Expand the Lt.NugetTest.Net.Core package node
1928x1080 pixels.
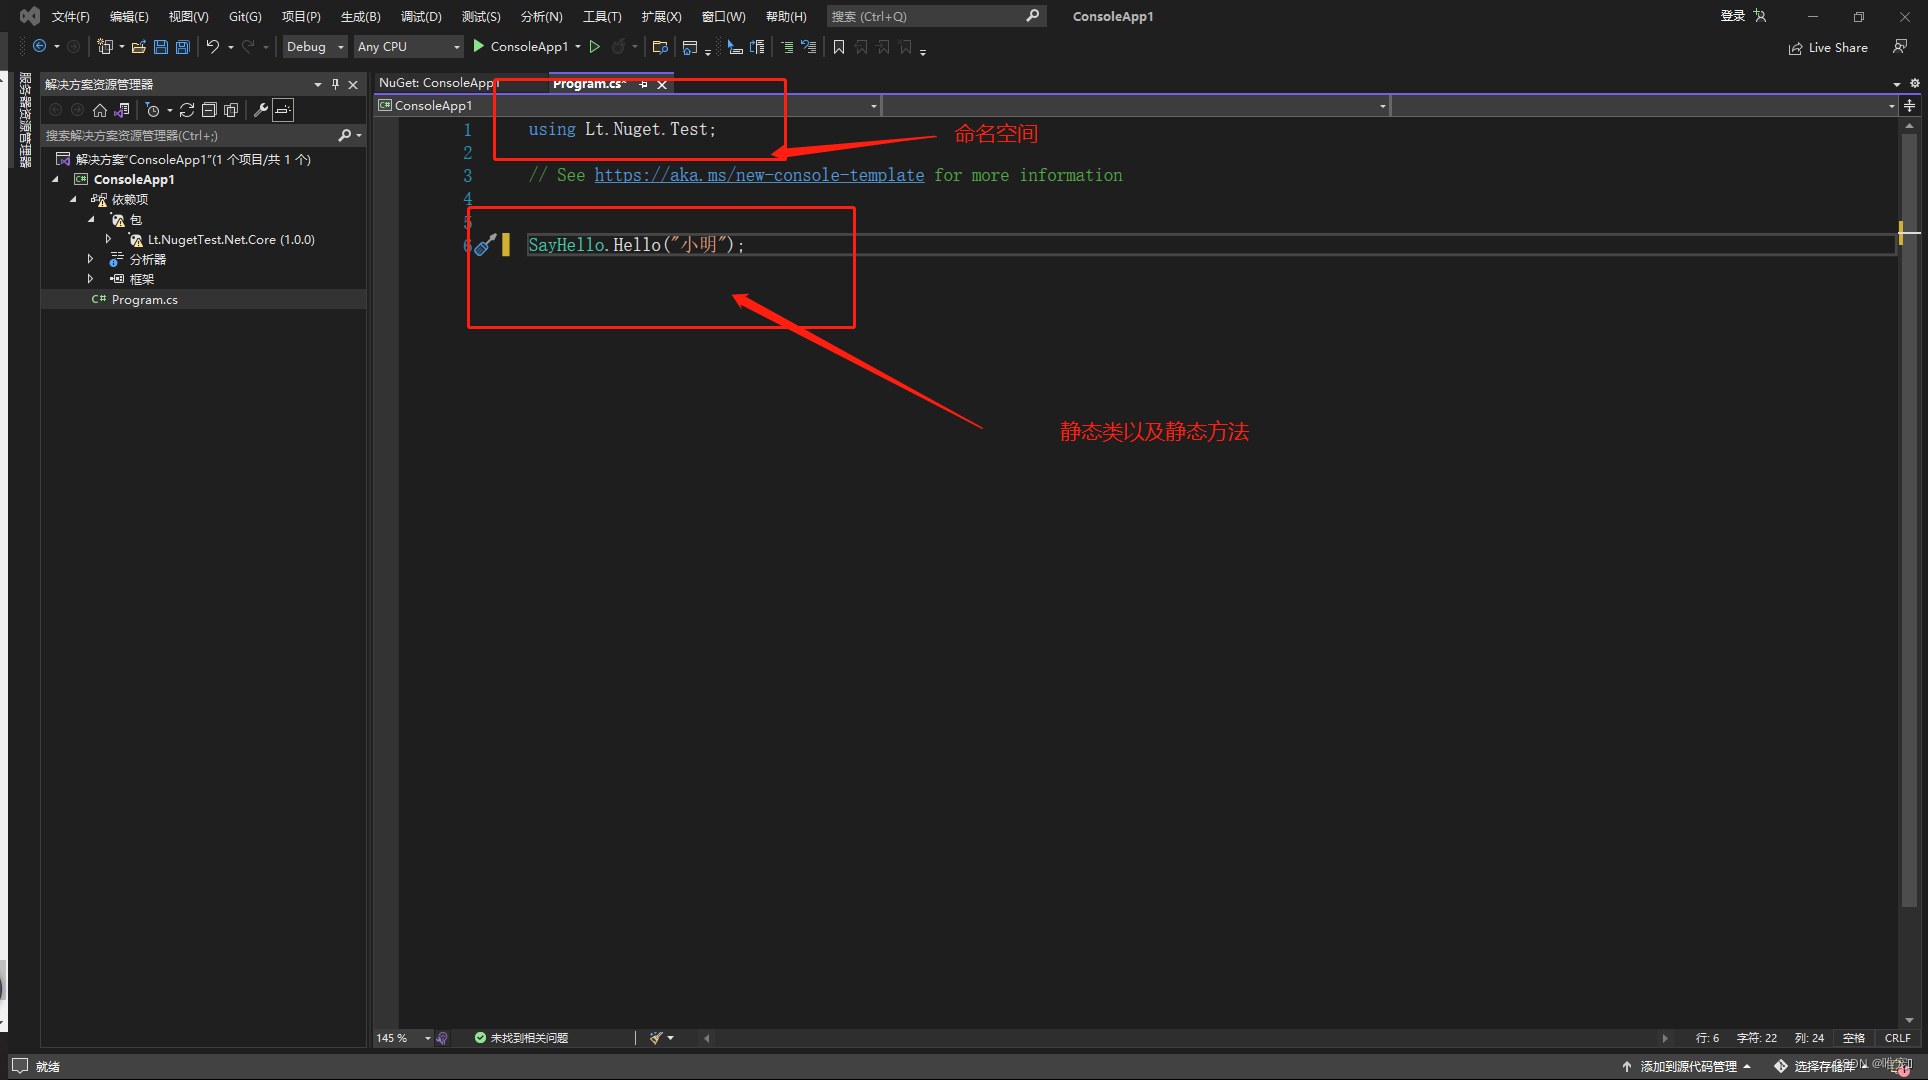click(108, 239)
